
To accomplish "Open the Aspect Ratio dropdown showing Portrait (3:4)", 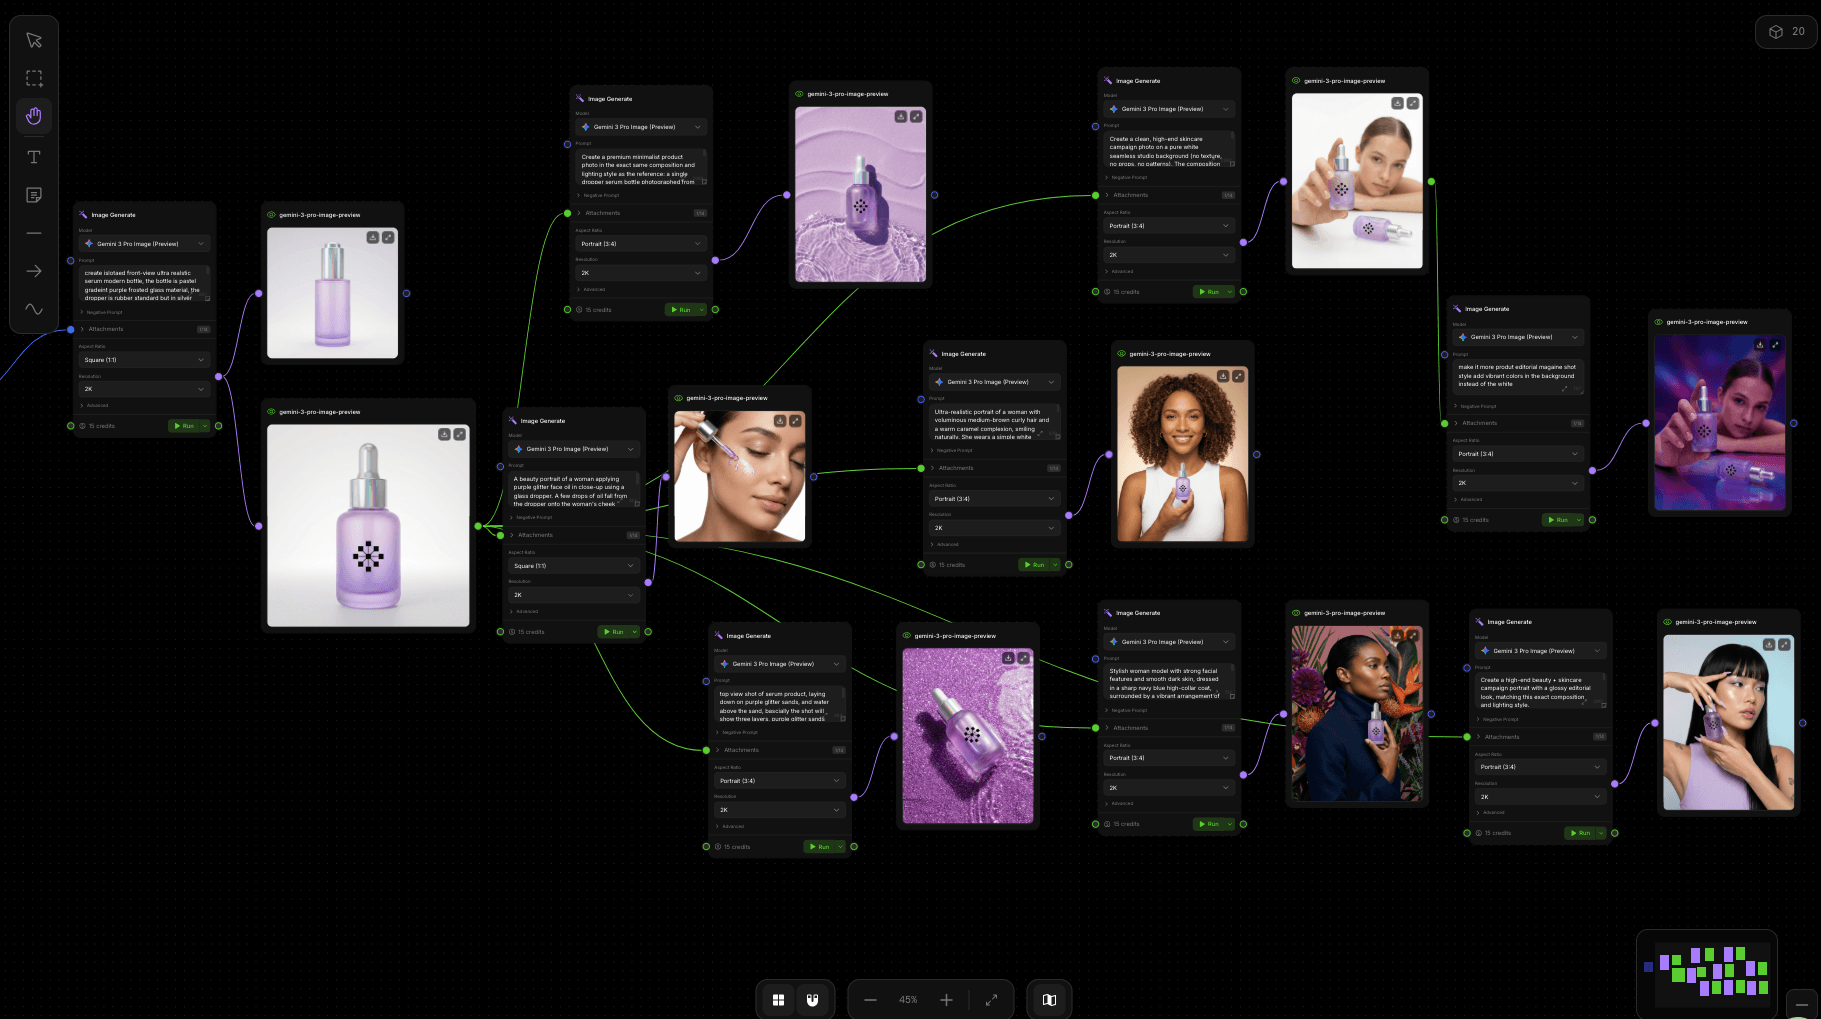I will (x=1169, y=225).
